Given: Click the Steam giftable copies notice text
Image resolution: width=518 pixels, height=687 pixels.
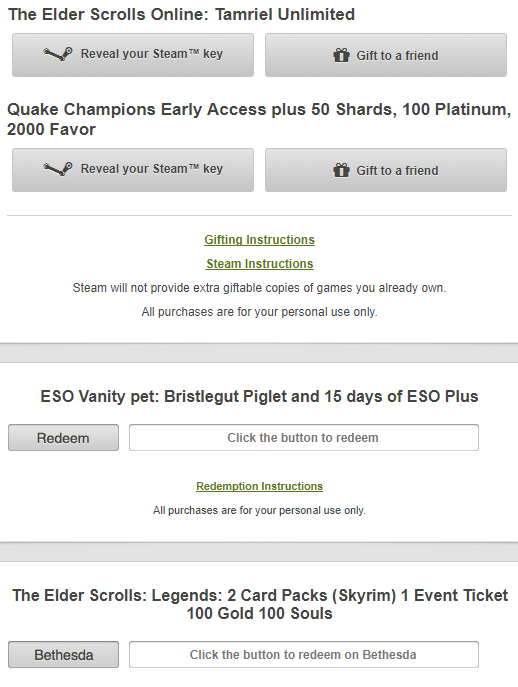Looking at the screenshot, I should coord(259,288).
